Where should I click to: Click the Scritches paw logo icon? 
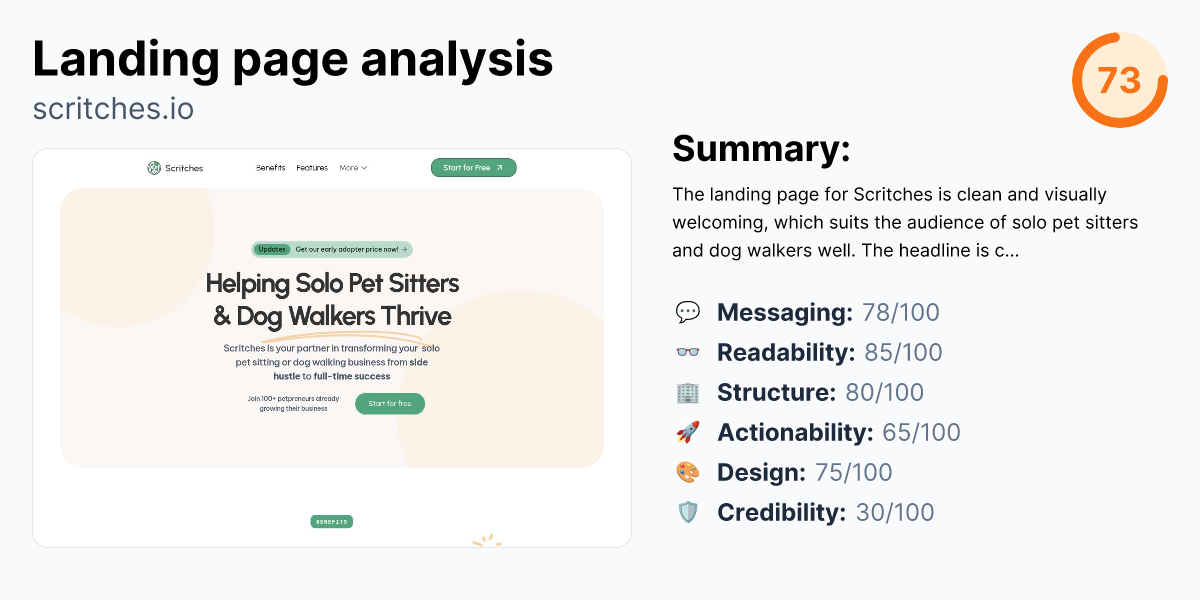pos(155,167)
